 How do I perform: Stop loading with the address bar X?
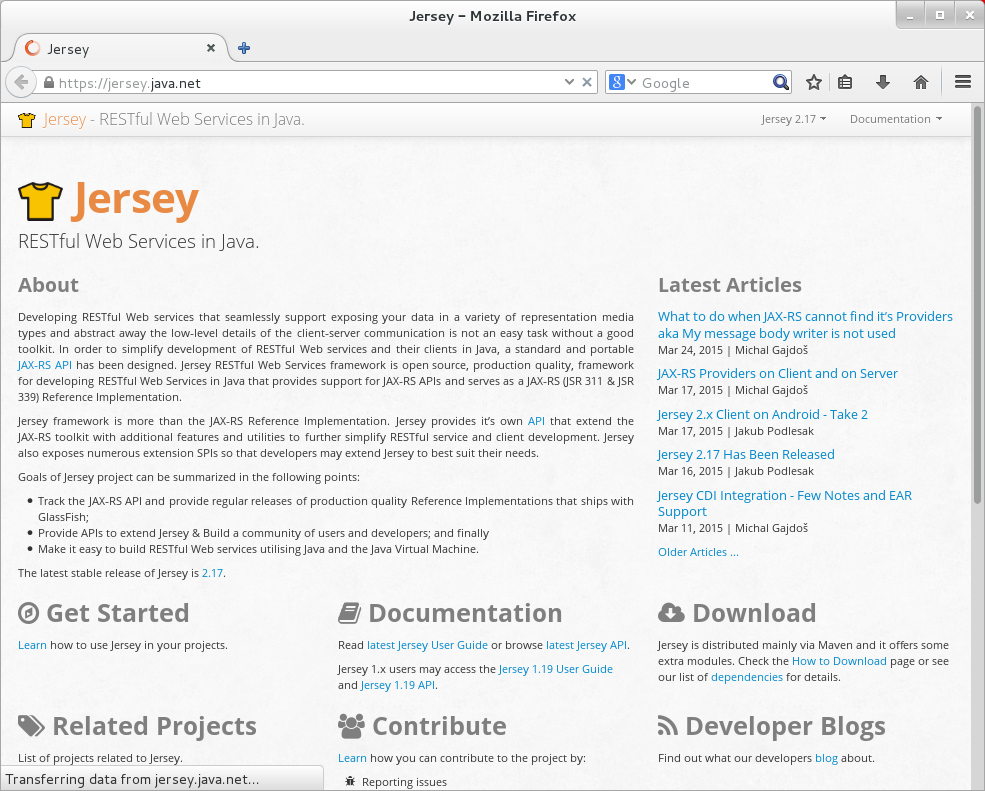587,82
